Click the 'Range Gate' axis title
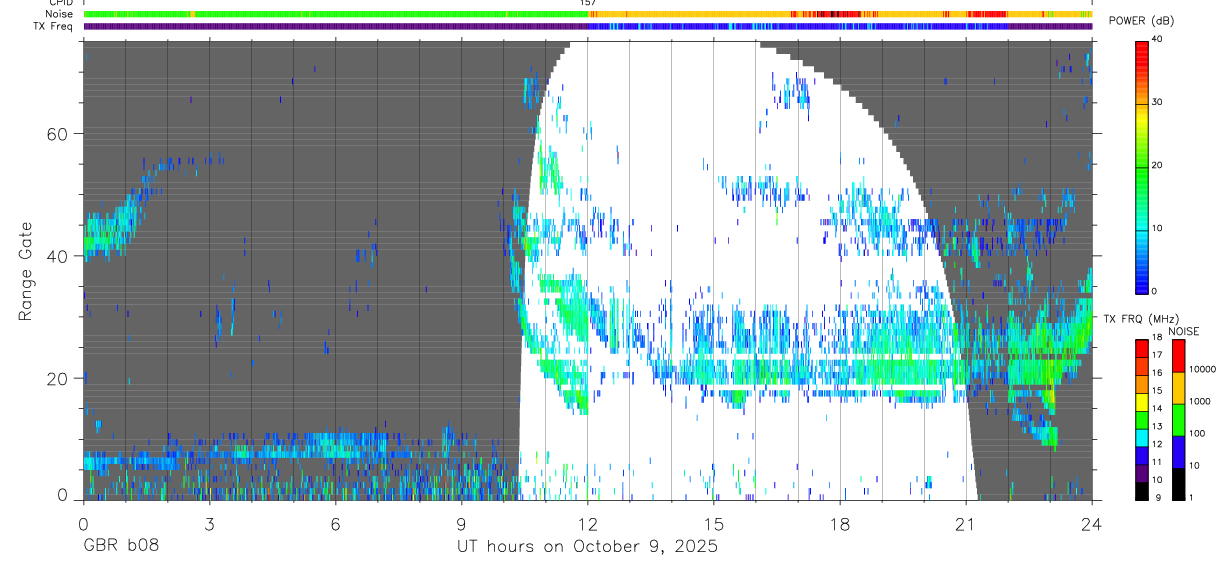The width and height of the screenshot is (1228, 567). click(x=26, y=271)
